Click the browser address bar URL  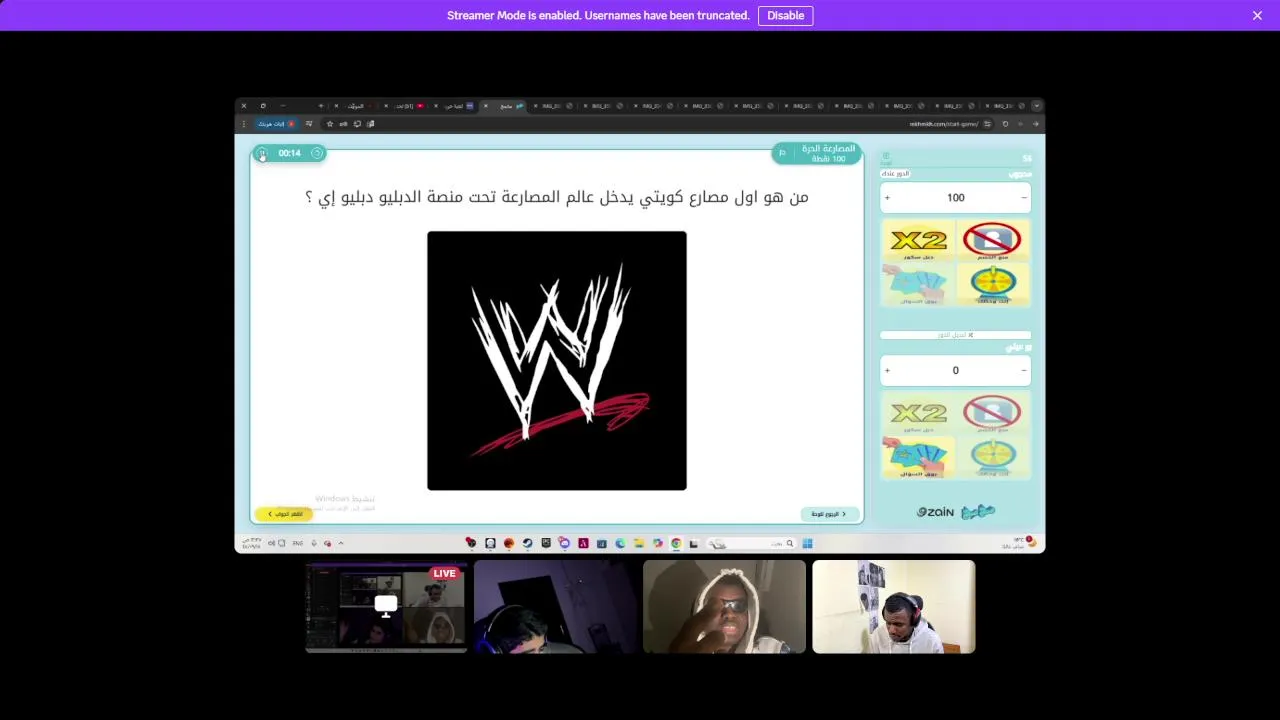tap(945, 124)
